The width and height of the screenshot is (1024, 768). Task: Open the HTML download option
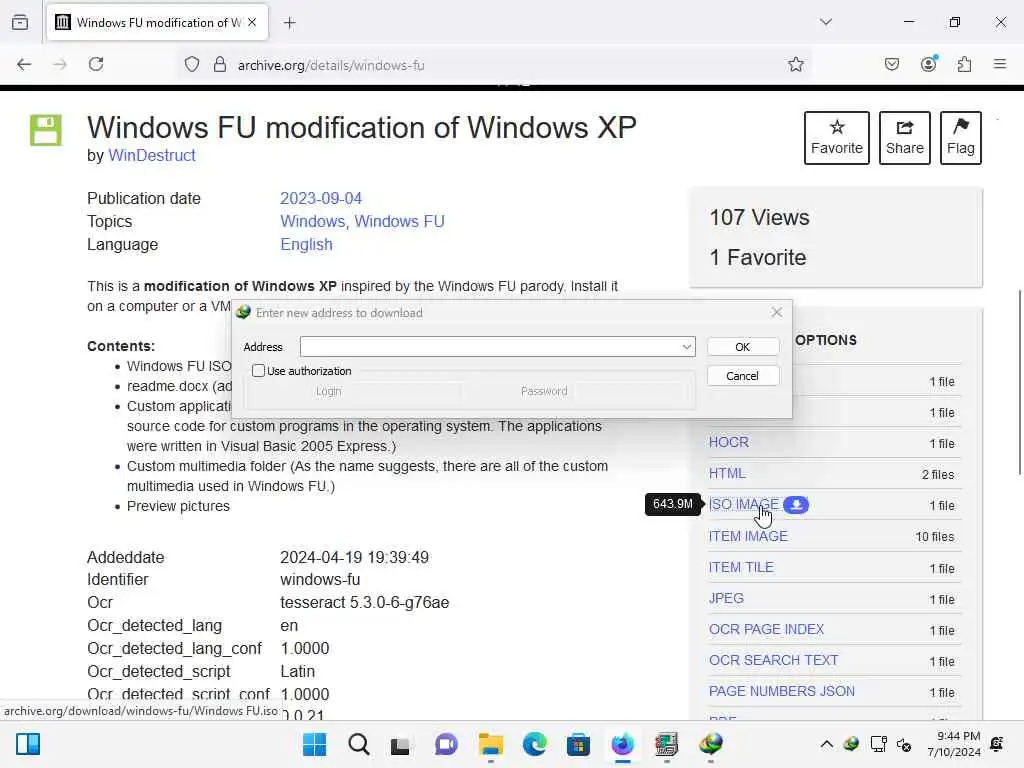click(727, 473)
